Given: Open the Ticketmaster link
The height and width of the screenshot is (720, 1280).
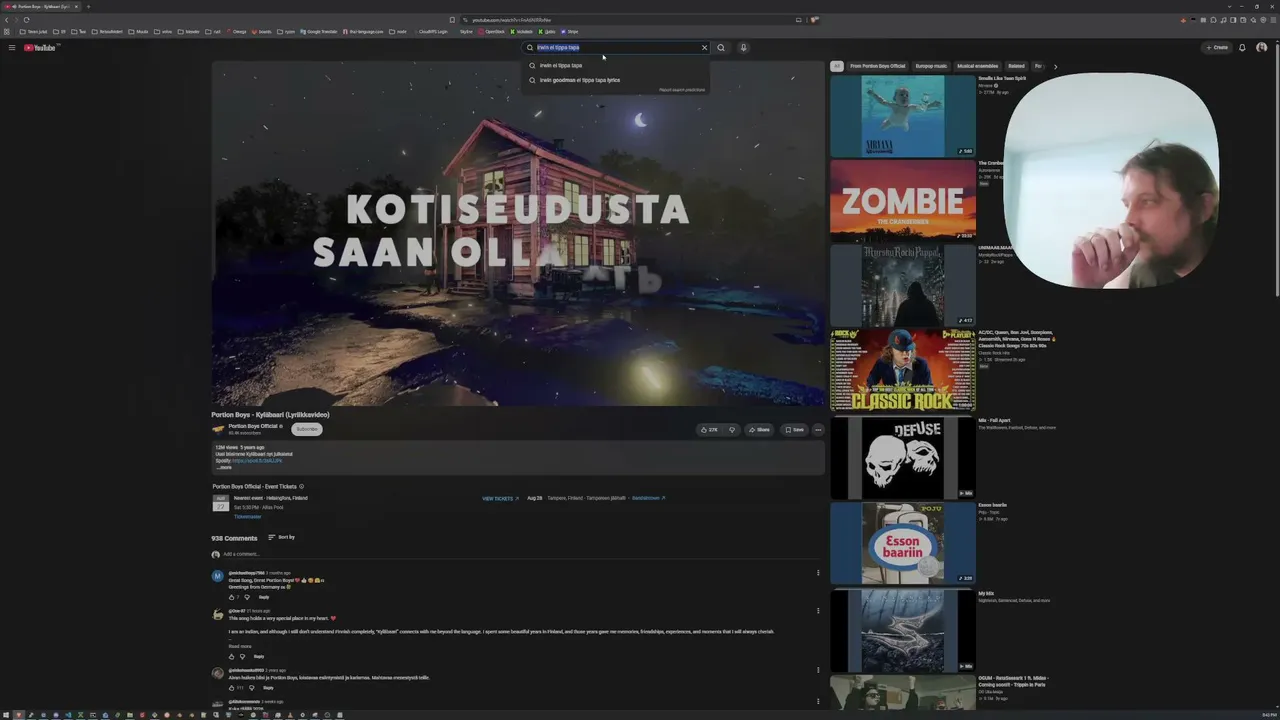Looking at the screenshot, I should point(247,517).
